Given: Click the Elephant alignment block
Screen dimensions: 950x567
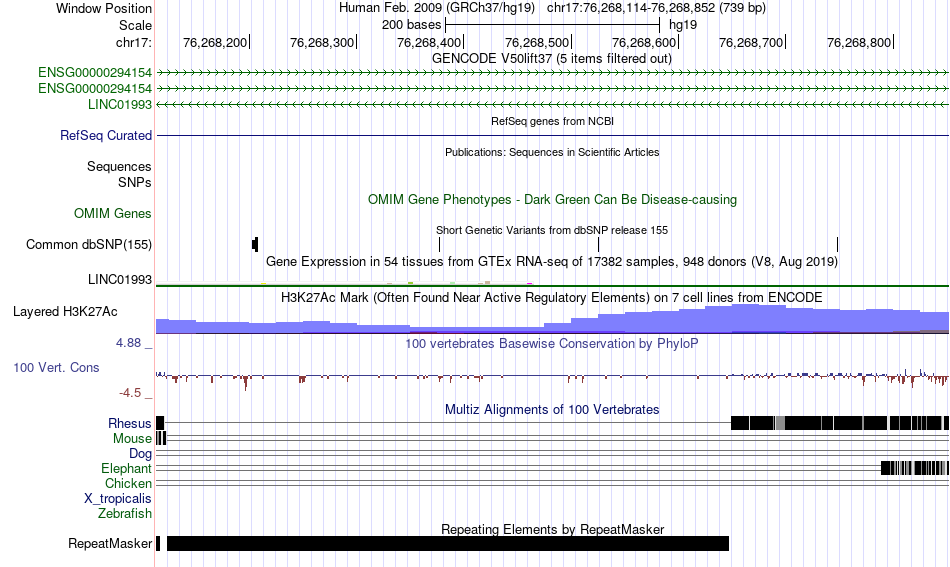Looking at the screenshot, I should (x=915, y=468).
